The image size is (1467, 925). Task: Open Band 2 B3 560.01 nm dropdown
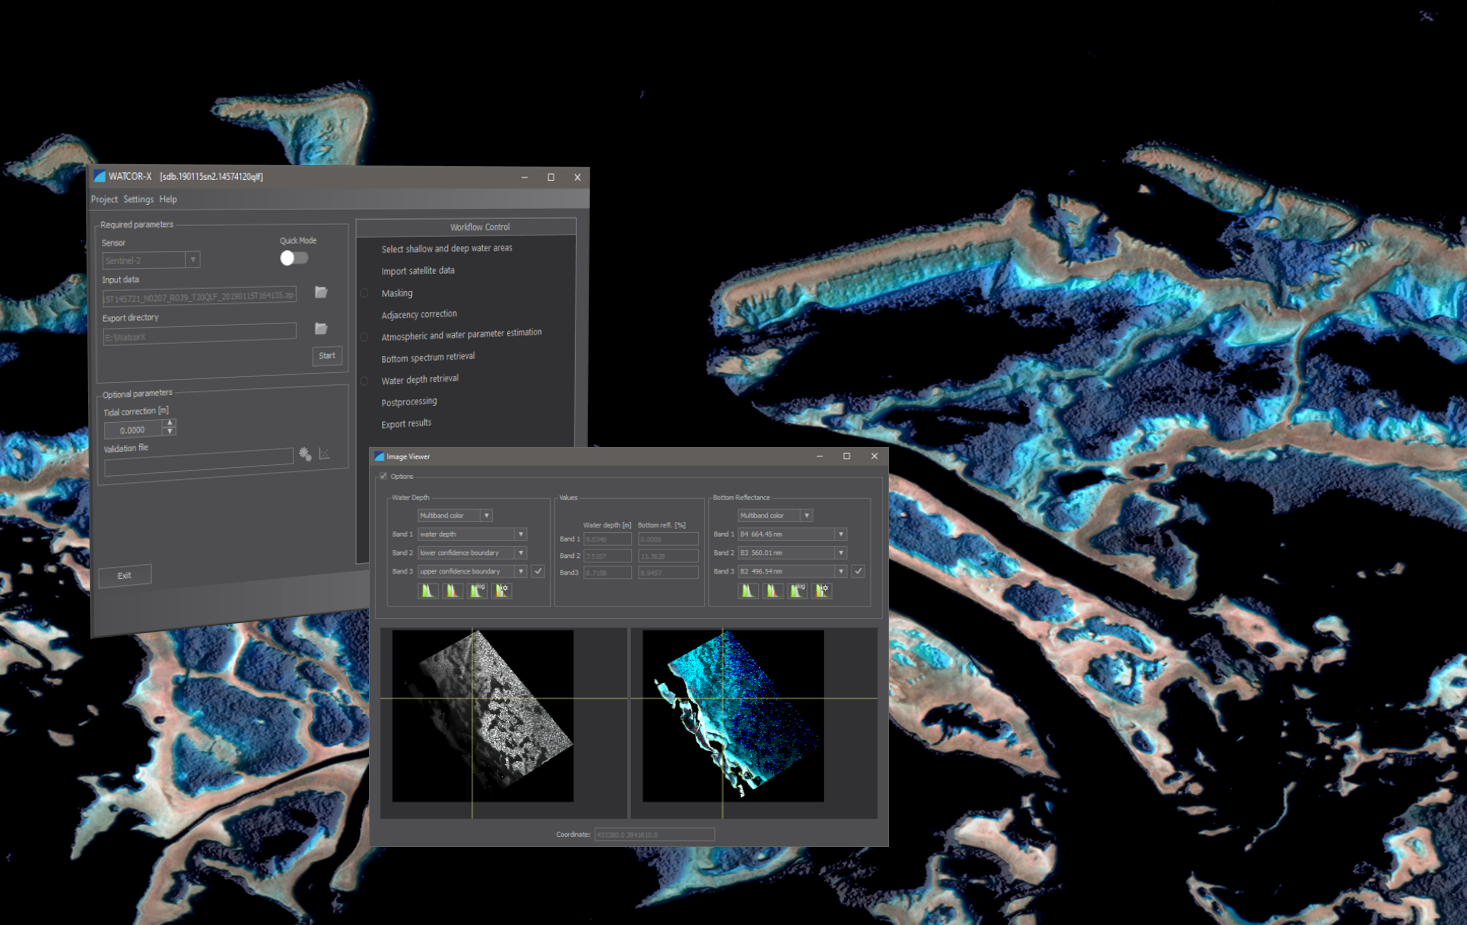[792, 552]
